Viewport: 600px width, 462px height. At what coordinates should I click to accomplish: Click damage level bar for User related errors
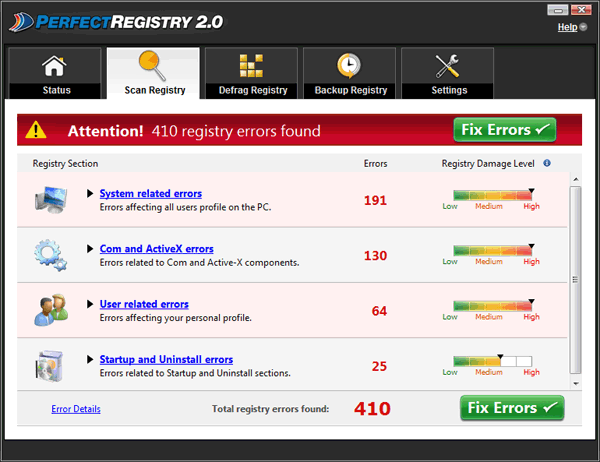(x=492, y=306)
